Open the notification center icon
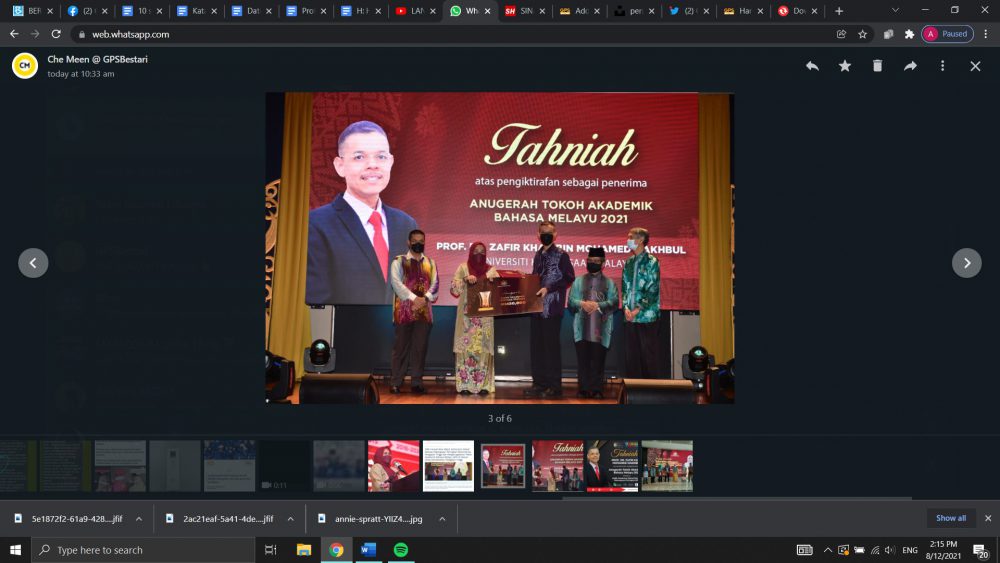The height and width of the screenshot is (563, 1000). point(981,550)
